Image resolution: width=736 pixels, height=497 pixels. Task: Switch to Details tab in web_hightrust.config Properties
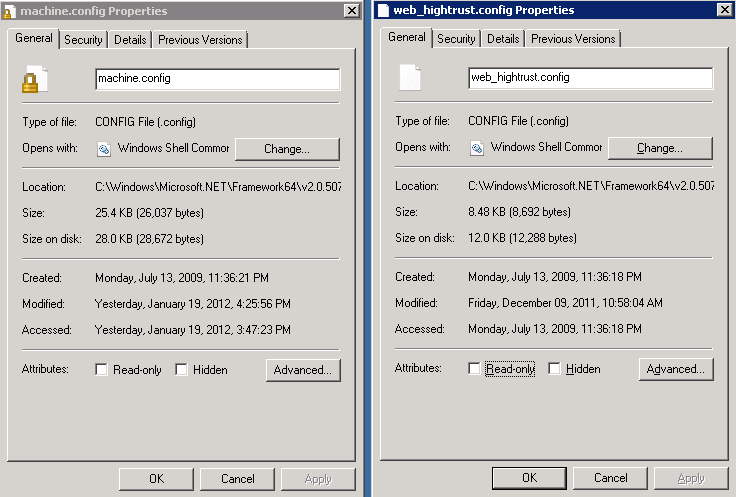[x=503, y=39]
